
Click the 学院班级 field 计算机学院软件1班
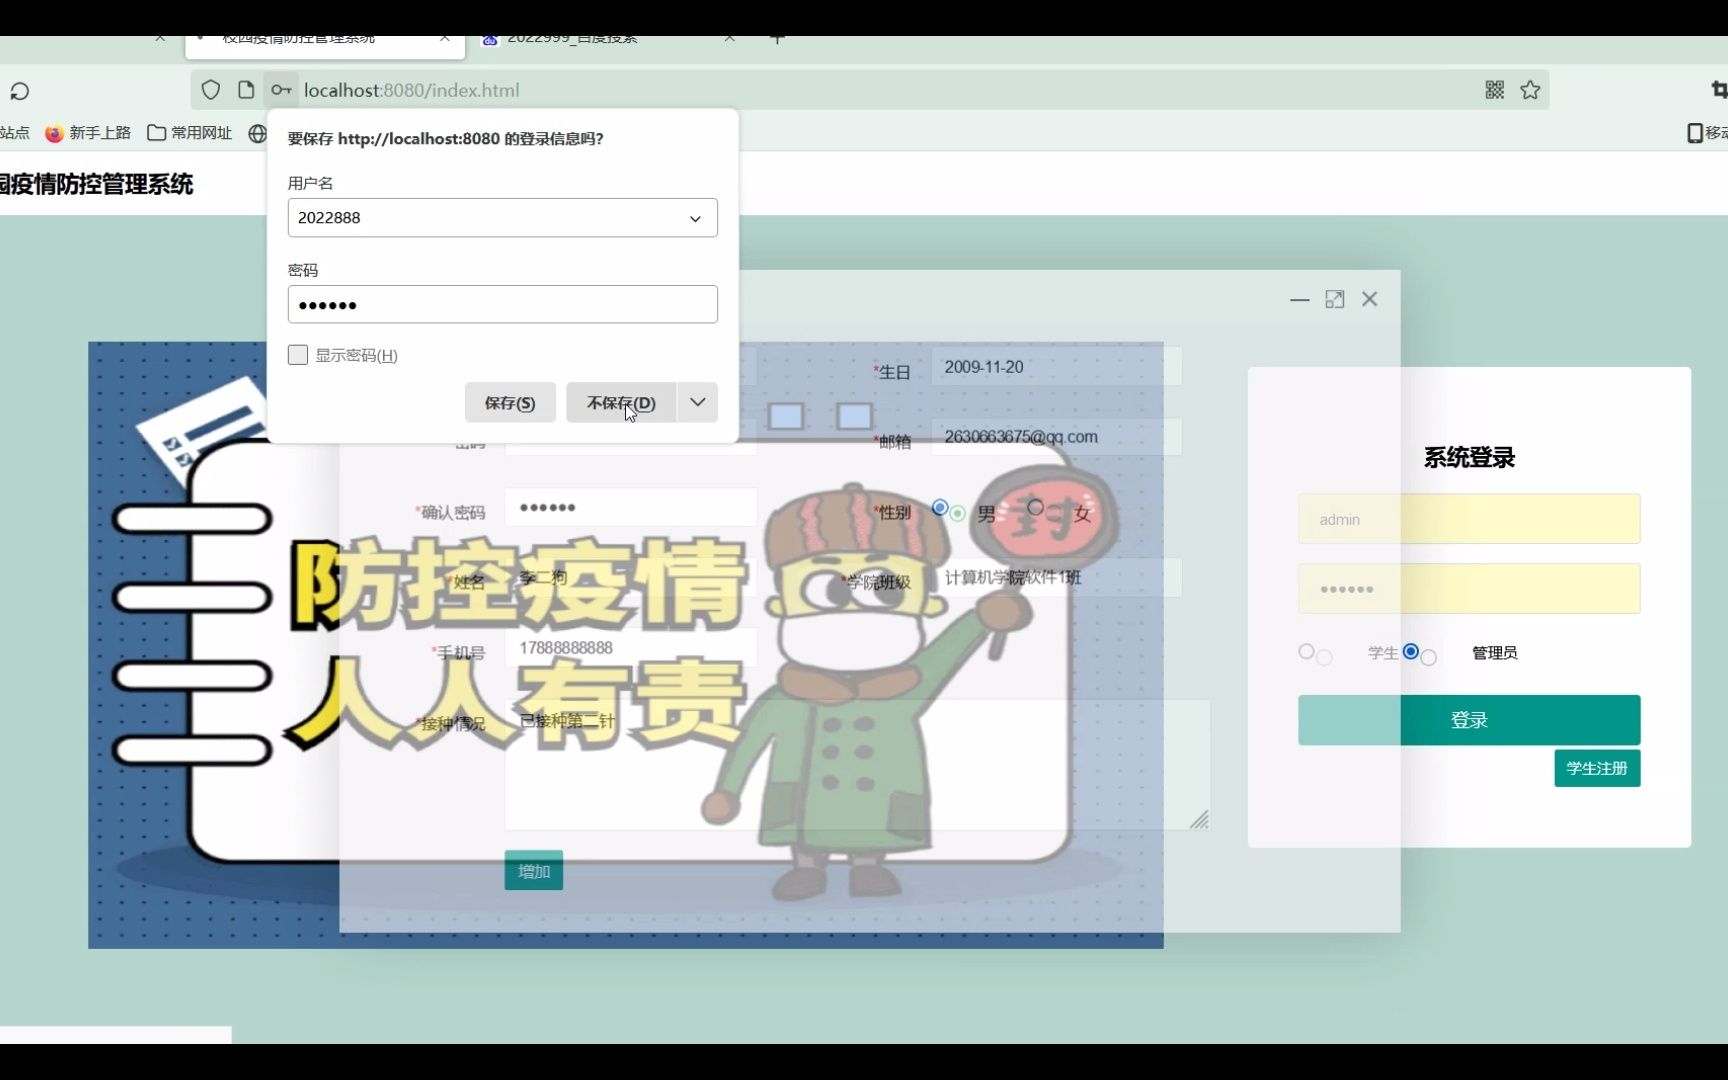click(x=1056, y=578)
